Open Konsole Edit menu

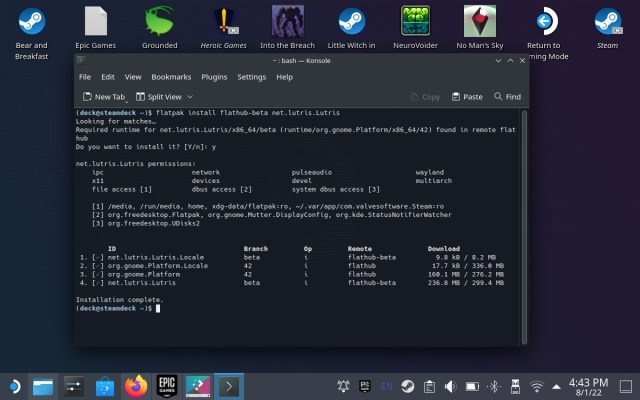pos(108,77)
